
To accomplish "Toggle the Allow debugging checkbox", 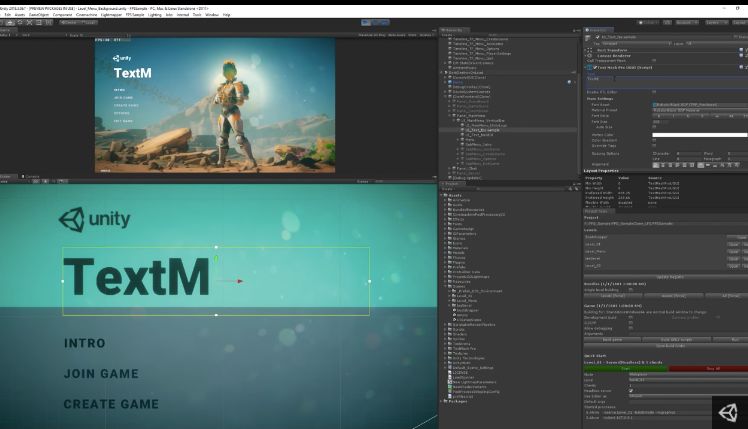I will click(631, 328).
